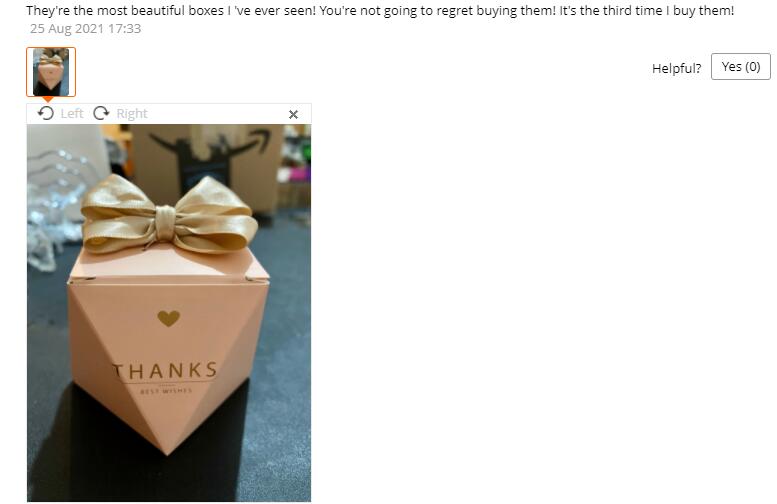Mark the review helpful with Yes (0)
Screen dimensions: 777x504
tap(741, 66)
